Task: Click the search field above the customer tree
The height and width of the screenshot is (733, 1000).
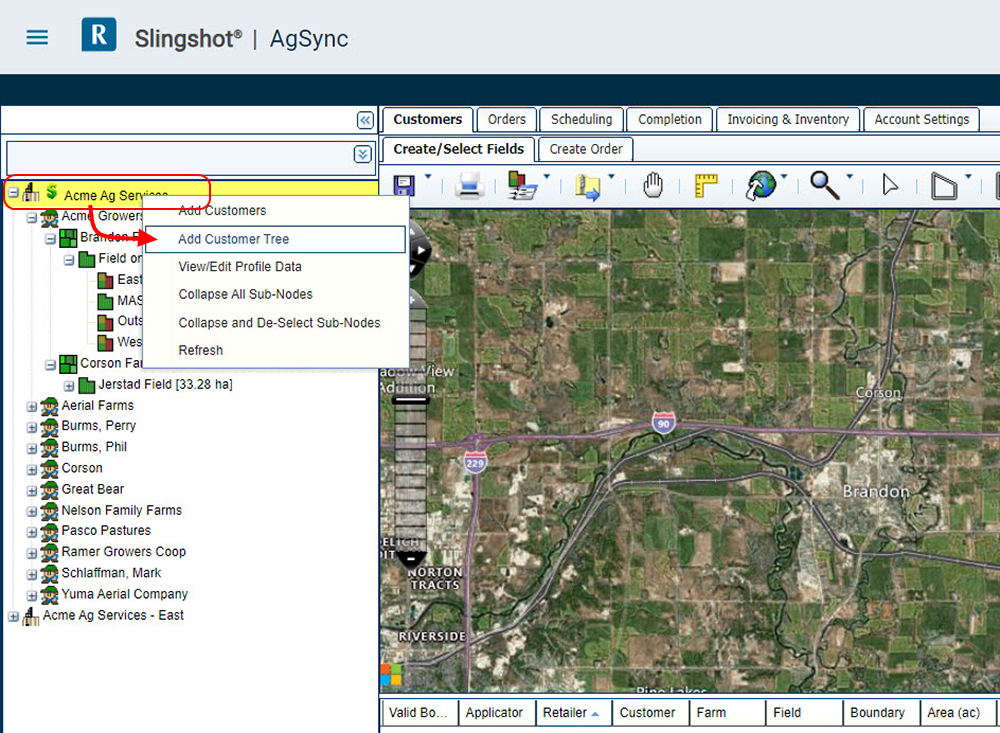Action: point(179,156)
